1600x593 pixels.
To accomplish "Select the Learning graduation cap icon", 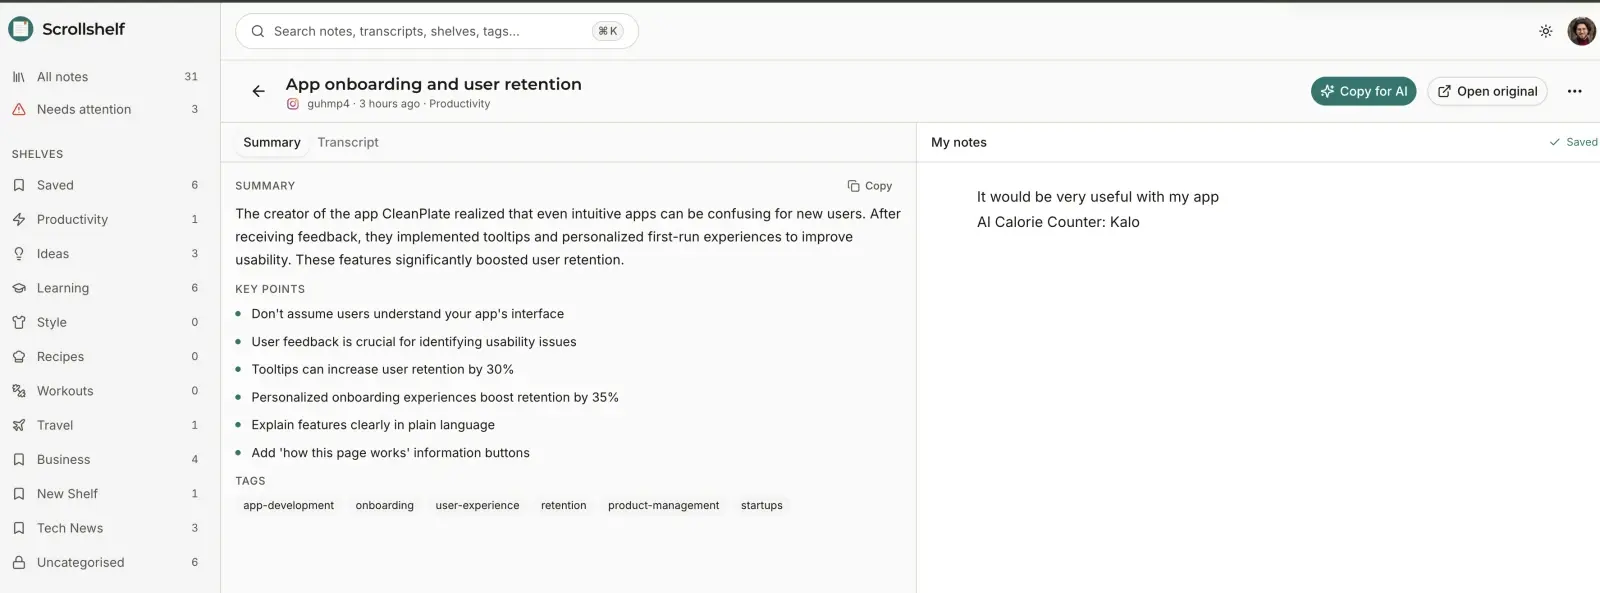I will pyautogui.click(x=18, y=288).
